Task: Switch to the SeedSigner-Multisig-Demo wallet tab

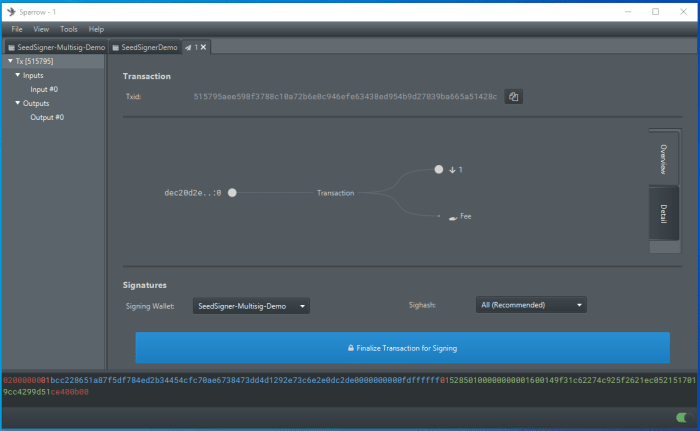Action: coord(56,47)
